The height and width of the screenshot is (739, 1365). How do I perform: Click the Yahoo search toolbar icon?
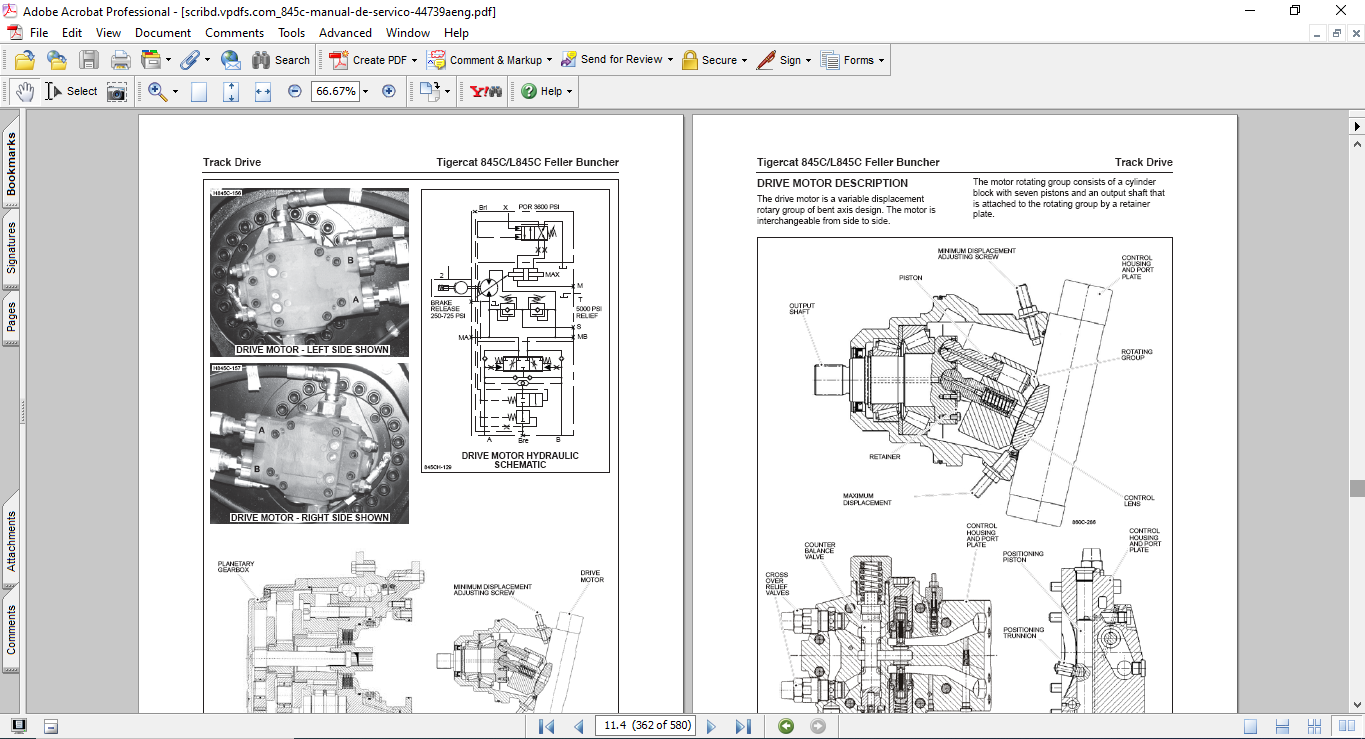point(486,91)
